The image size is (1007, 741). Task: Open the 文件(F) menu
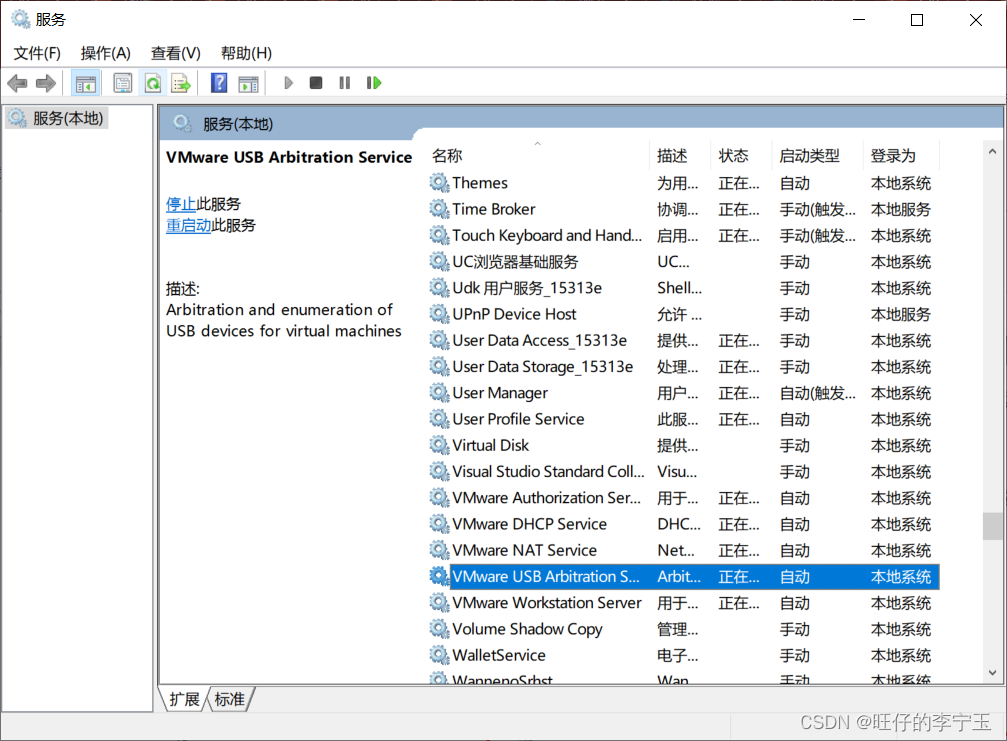click(x=37, y=53)
